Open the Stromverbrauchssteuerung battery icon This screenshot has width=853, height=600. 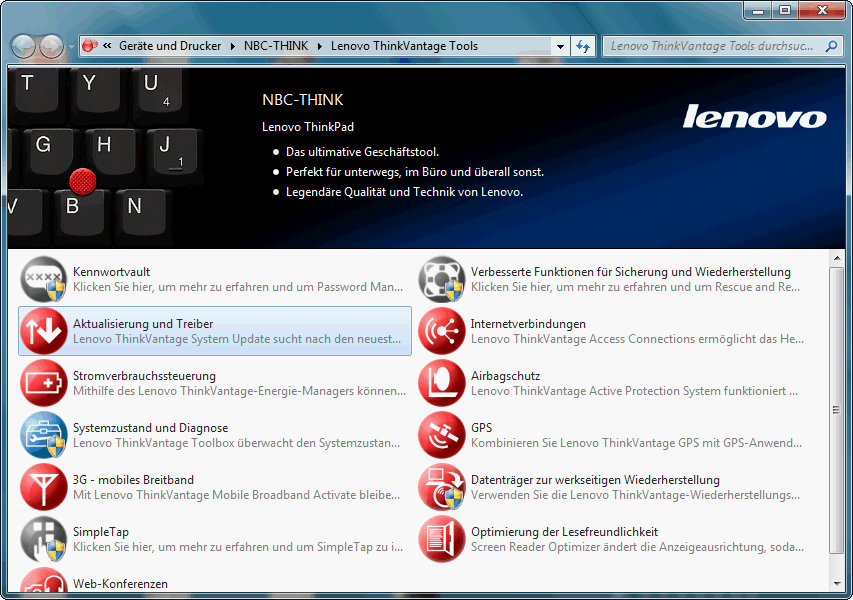point(44,383)
